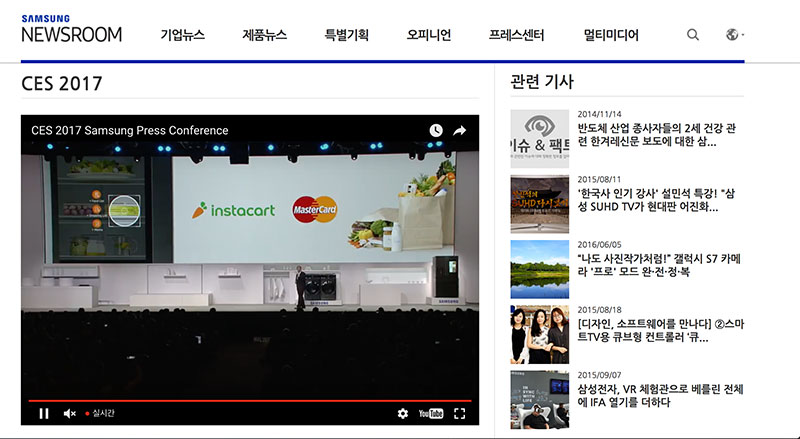Unmute the video with the speaker icon
The width and height of the screenshot is (800, 439).
[69, 413]
